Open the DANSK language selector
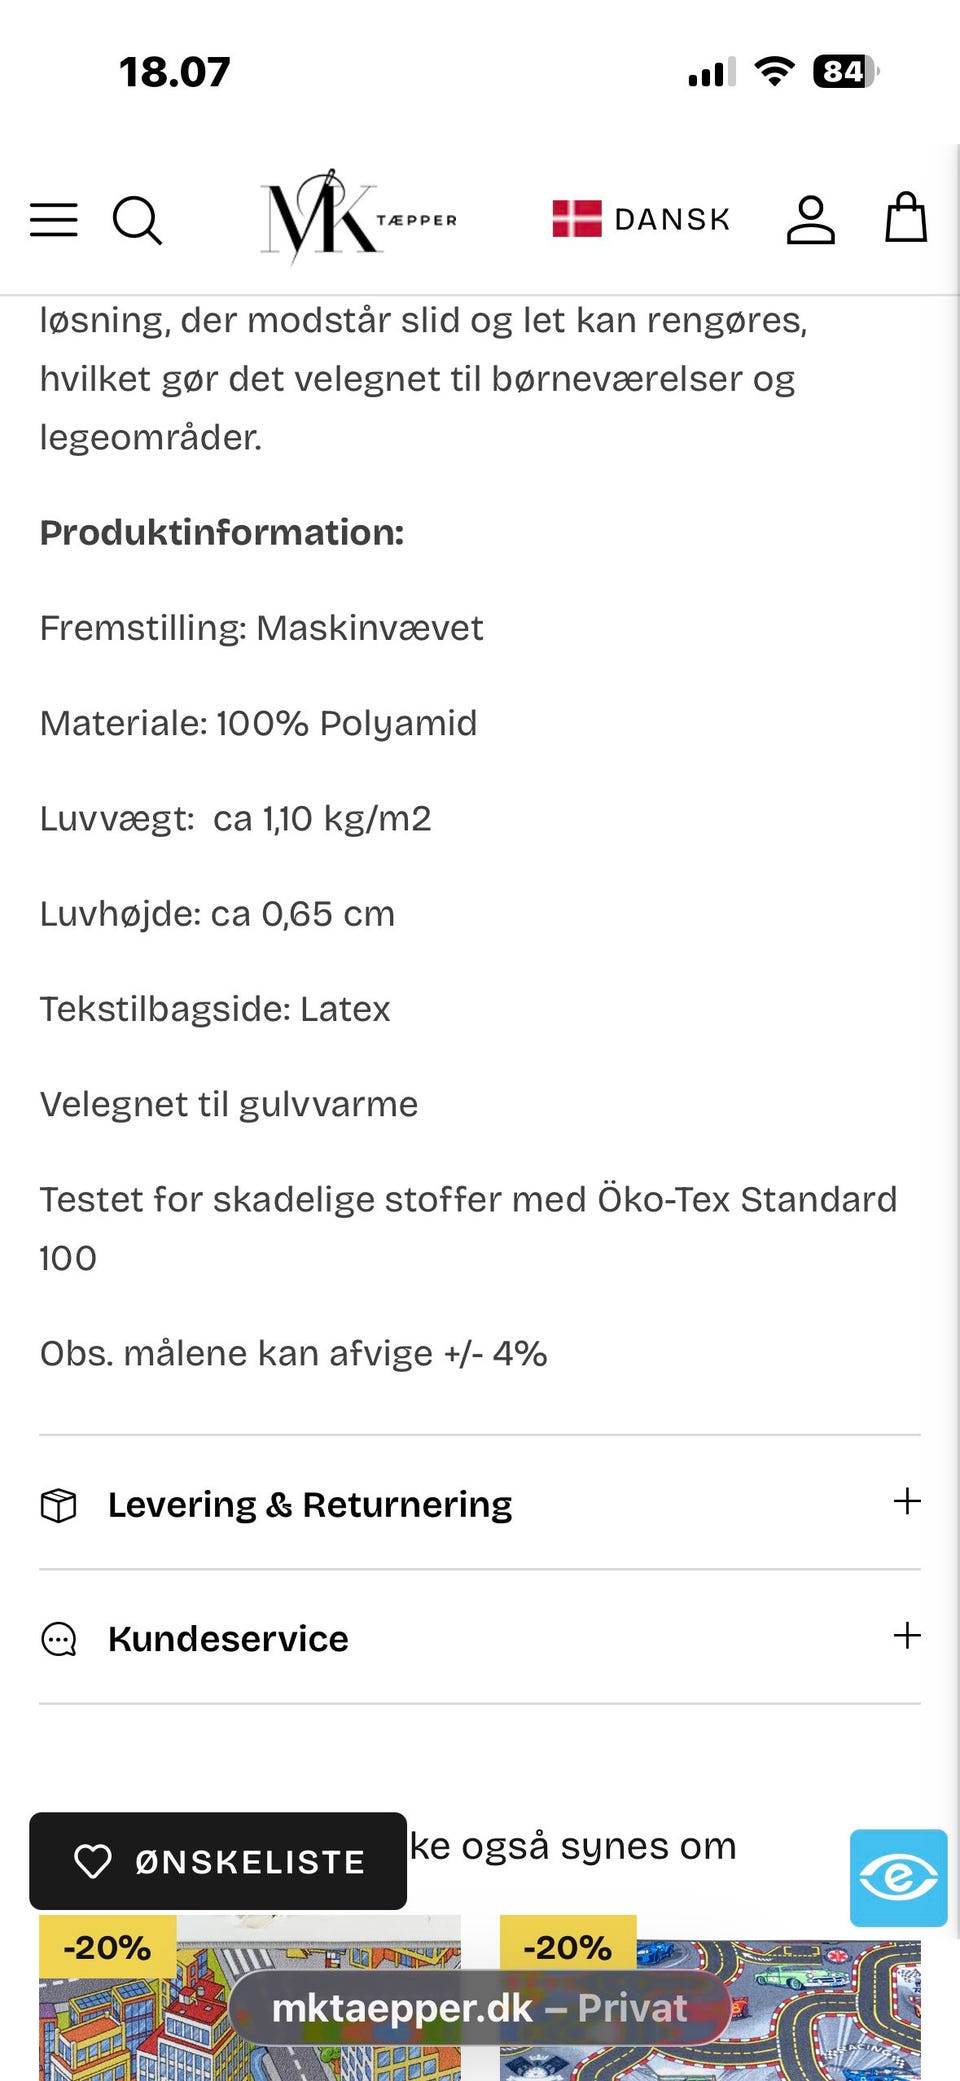960x2081 pixels. coord(672,219)
